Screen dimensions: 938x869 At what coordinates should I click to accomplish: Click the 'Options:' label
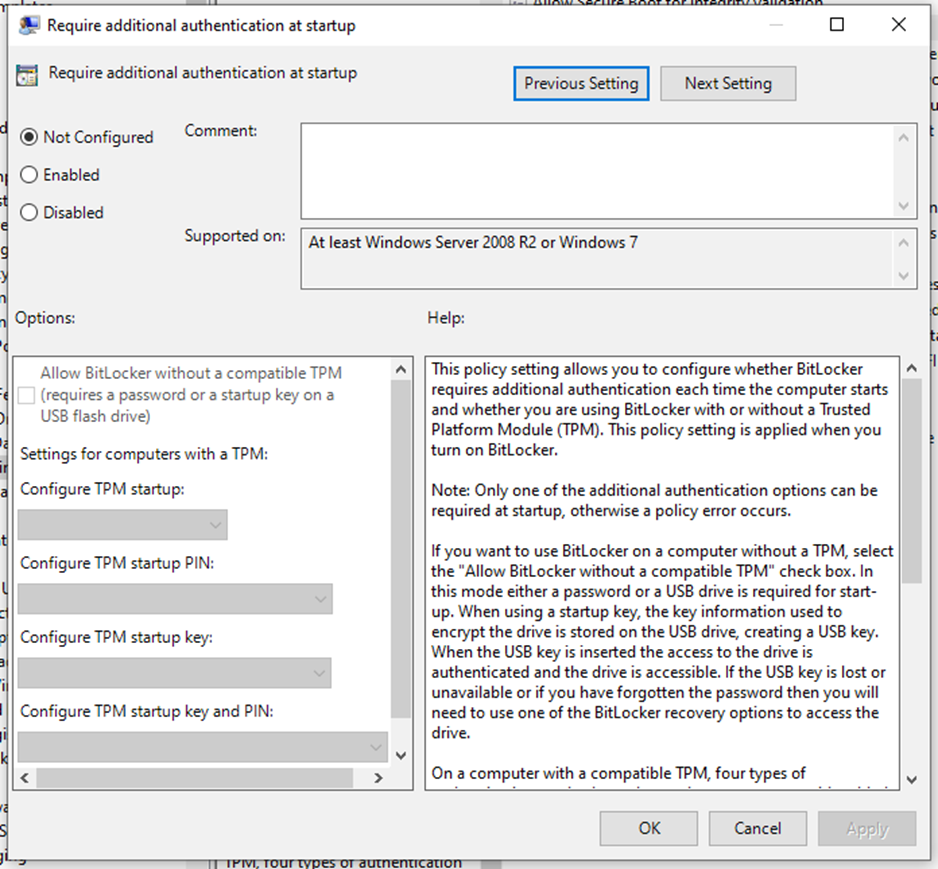coord(45,318)
